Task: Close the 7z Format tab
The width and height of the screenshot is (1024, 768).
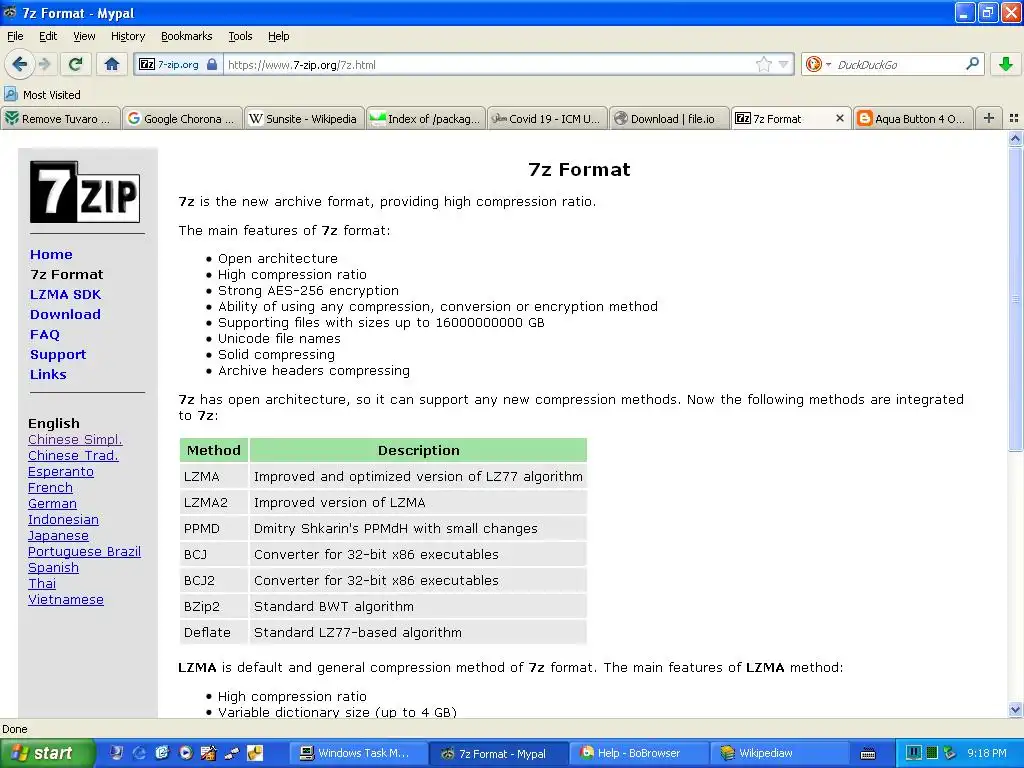Action: [x=840, y=118]
